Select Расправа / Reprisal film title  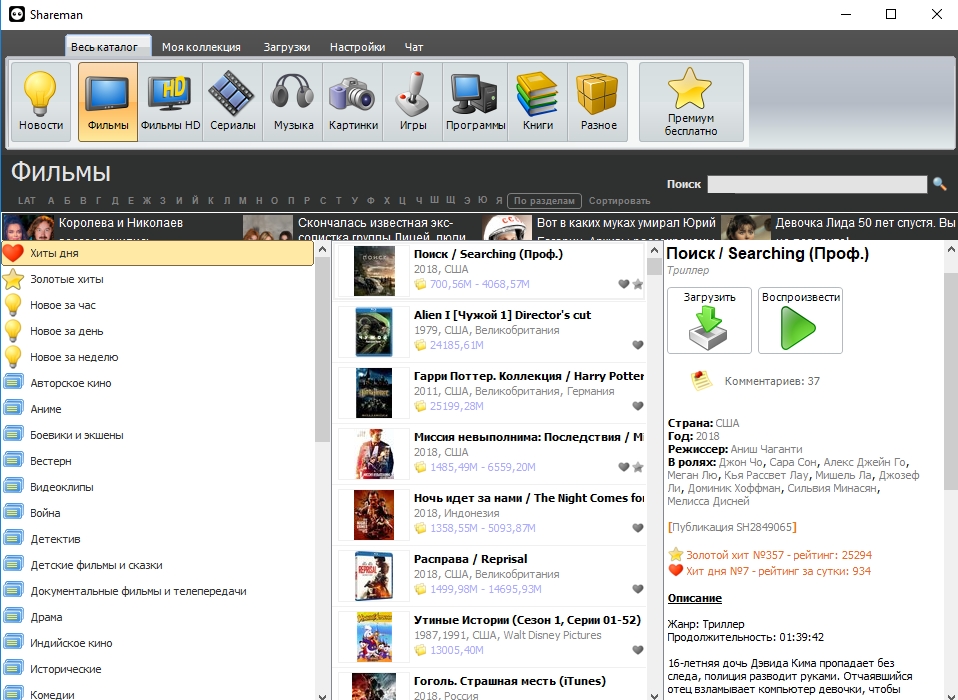click(x=470, y=559)
